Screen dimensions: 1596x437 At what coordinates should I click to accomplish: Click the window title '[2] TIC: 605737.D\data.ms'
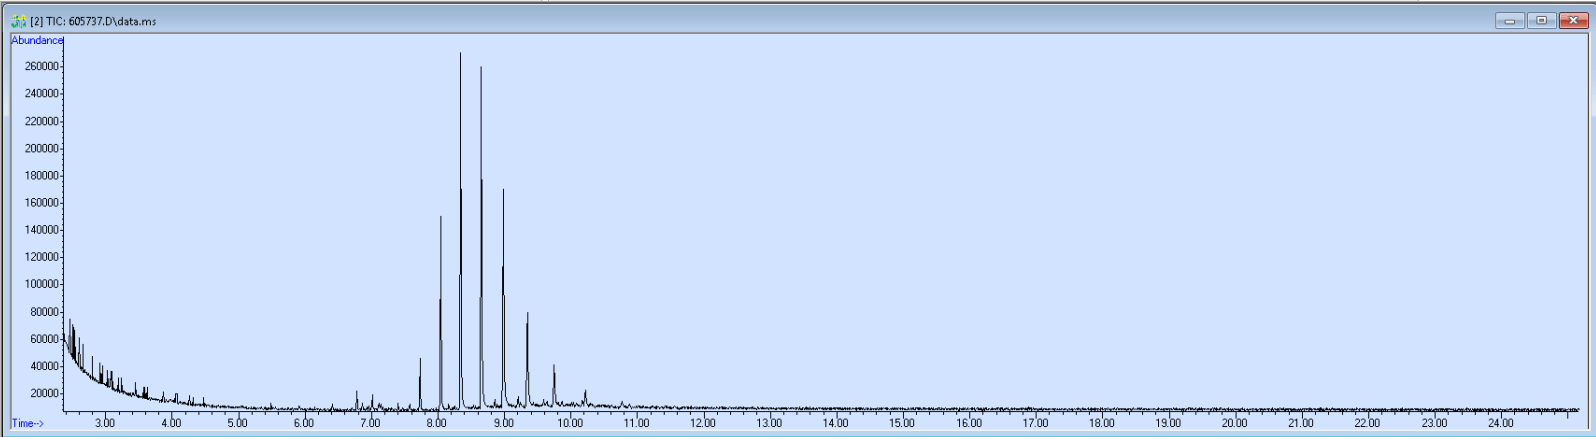[x=93, y=21]
